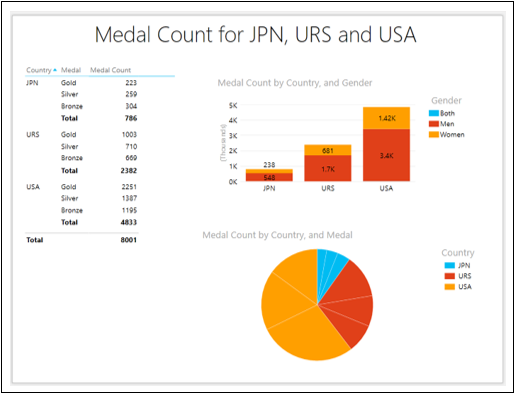This screenshot has height=394, width=516.
Task: Select the Men red legend swatch
Action: pyautogui.click(x=434, y=124)
